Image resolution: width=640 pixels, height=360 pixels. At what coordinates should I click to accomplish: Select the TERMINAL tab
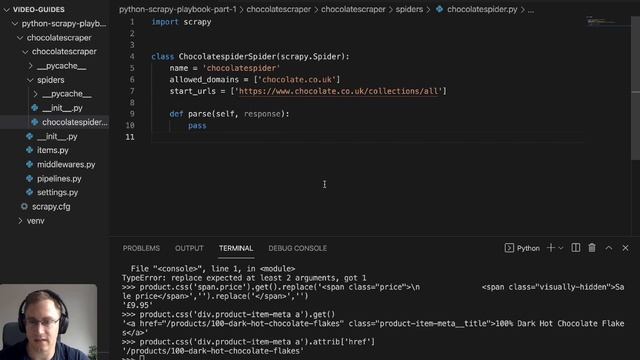click(x=236, y=248)
